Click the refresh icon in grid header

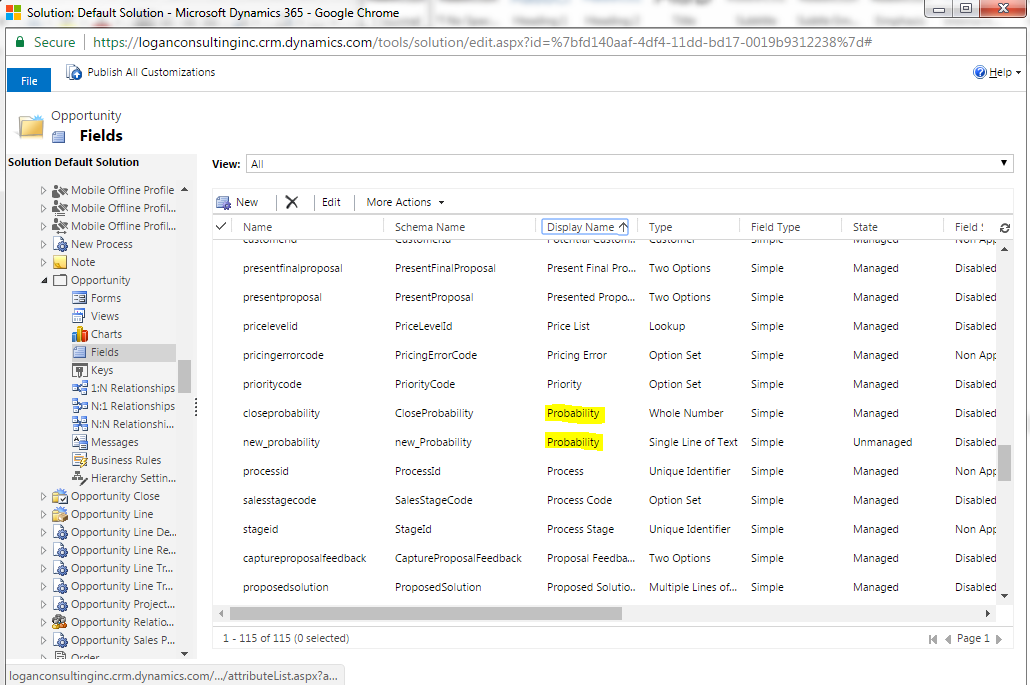tap(1004, 228)
